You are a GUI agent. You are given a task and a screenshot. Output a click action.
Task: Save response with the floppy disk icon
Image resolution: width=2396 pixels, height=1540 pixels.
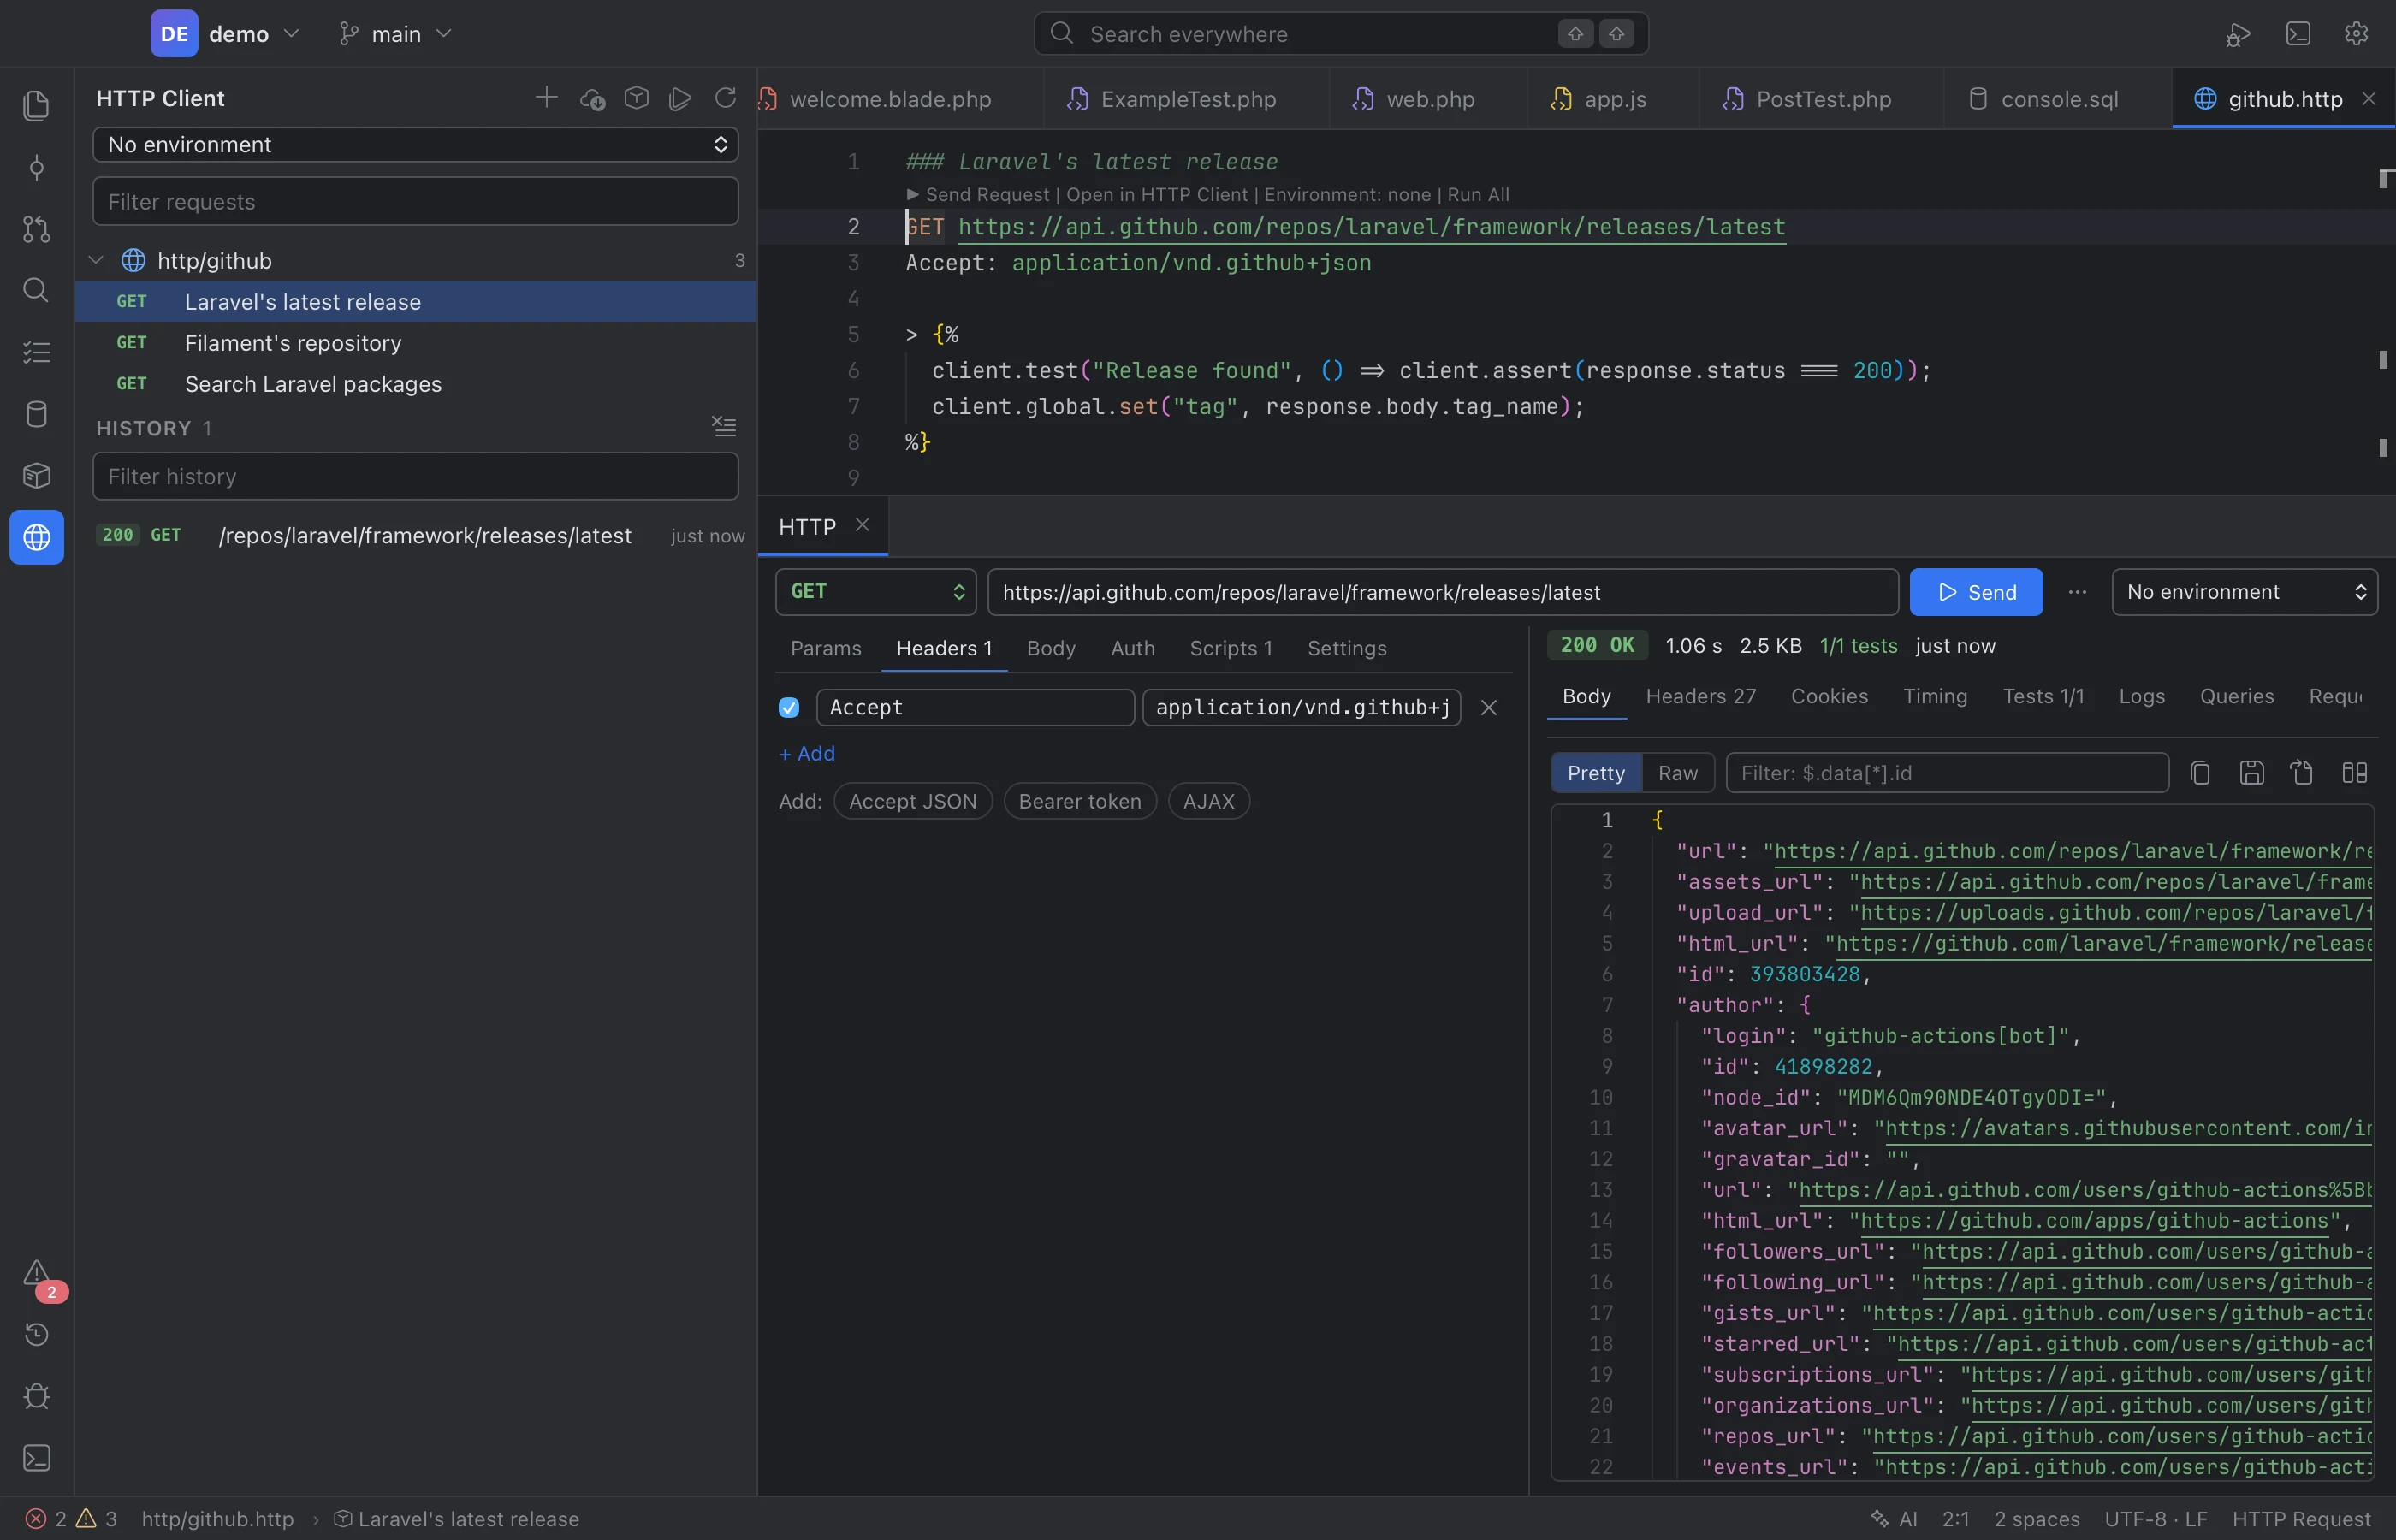pos(2251,773)
